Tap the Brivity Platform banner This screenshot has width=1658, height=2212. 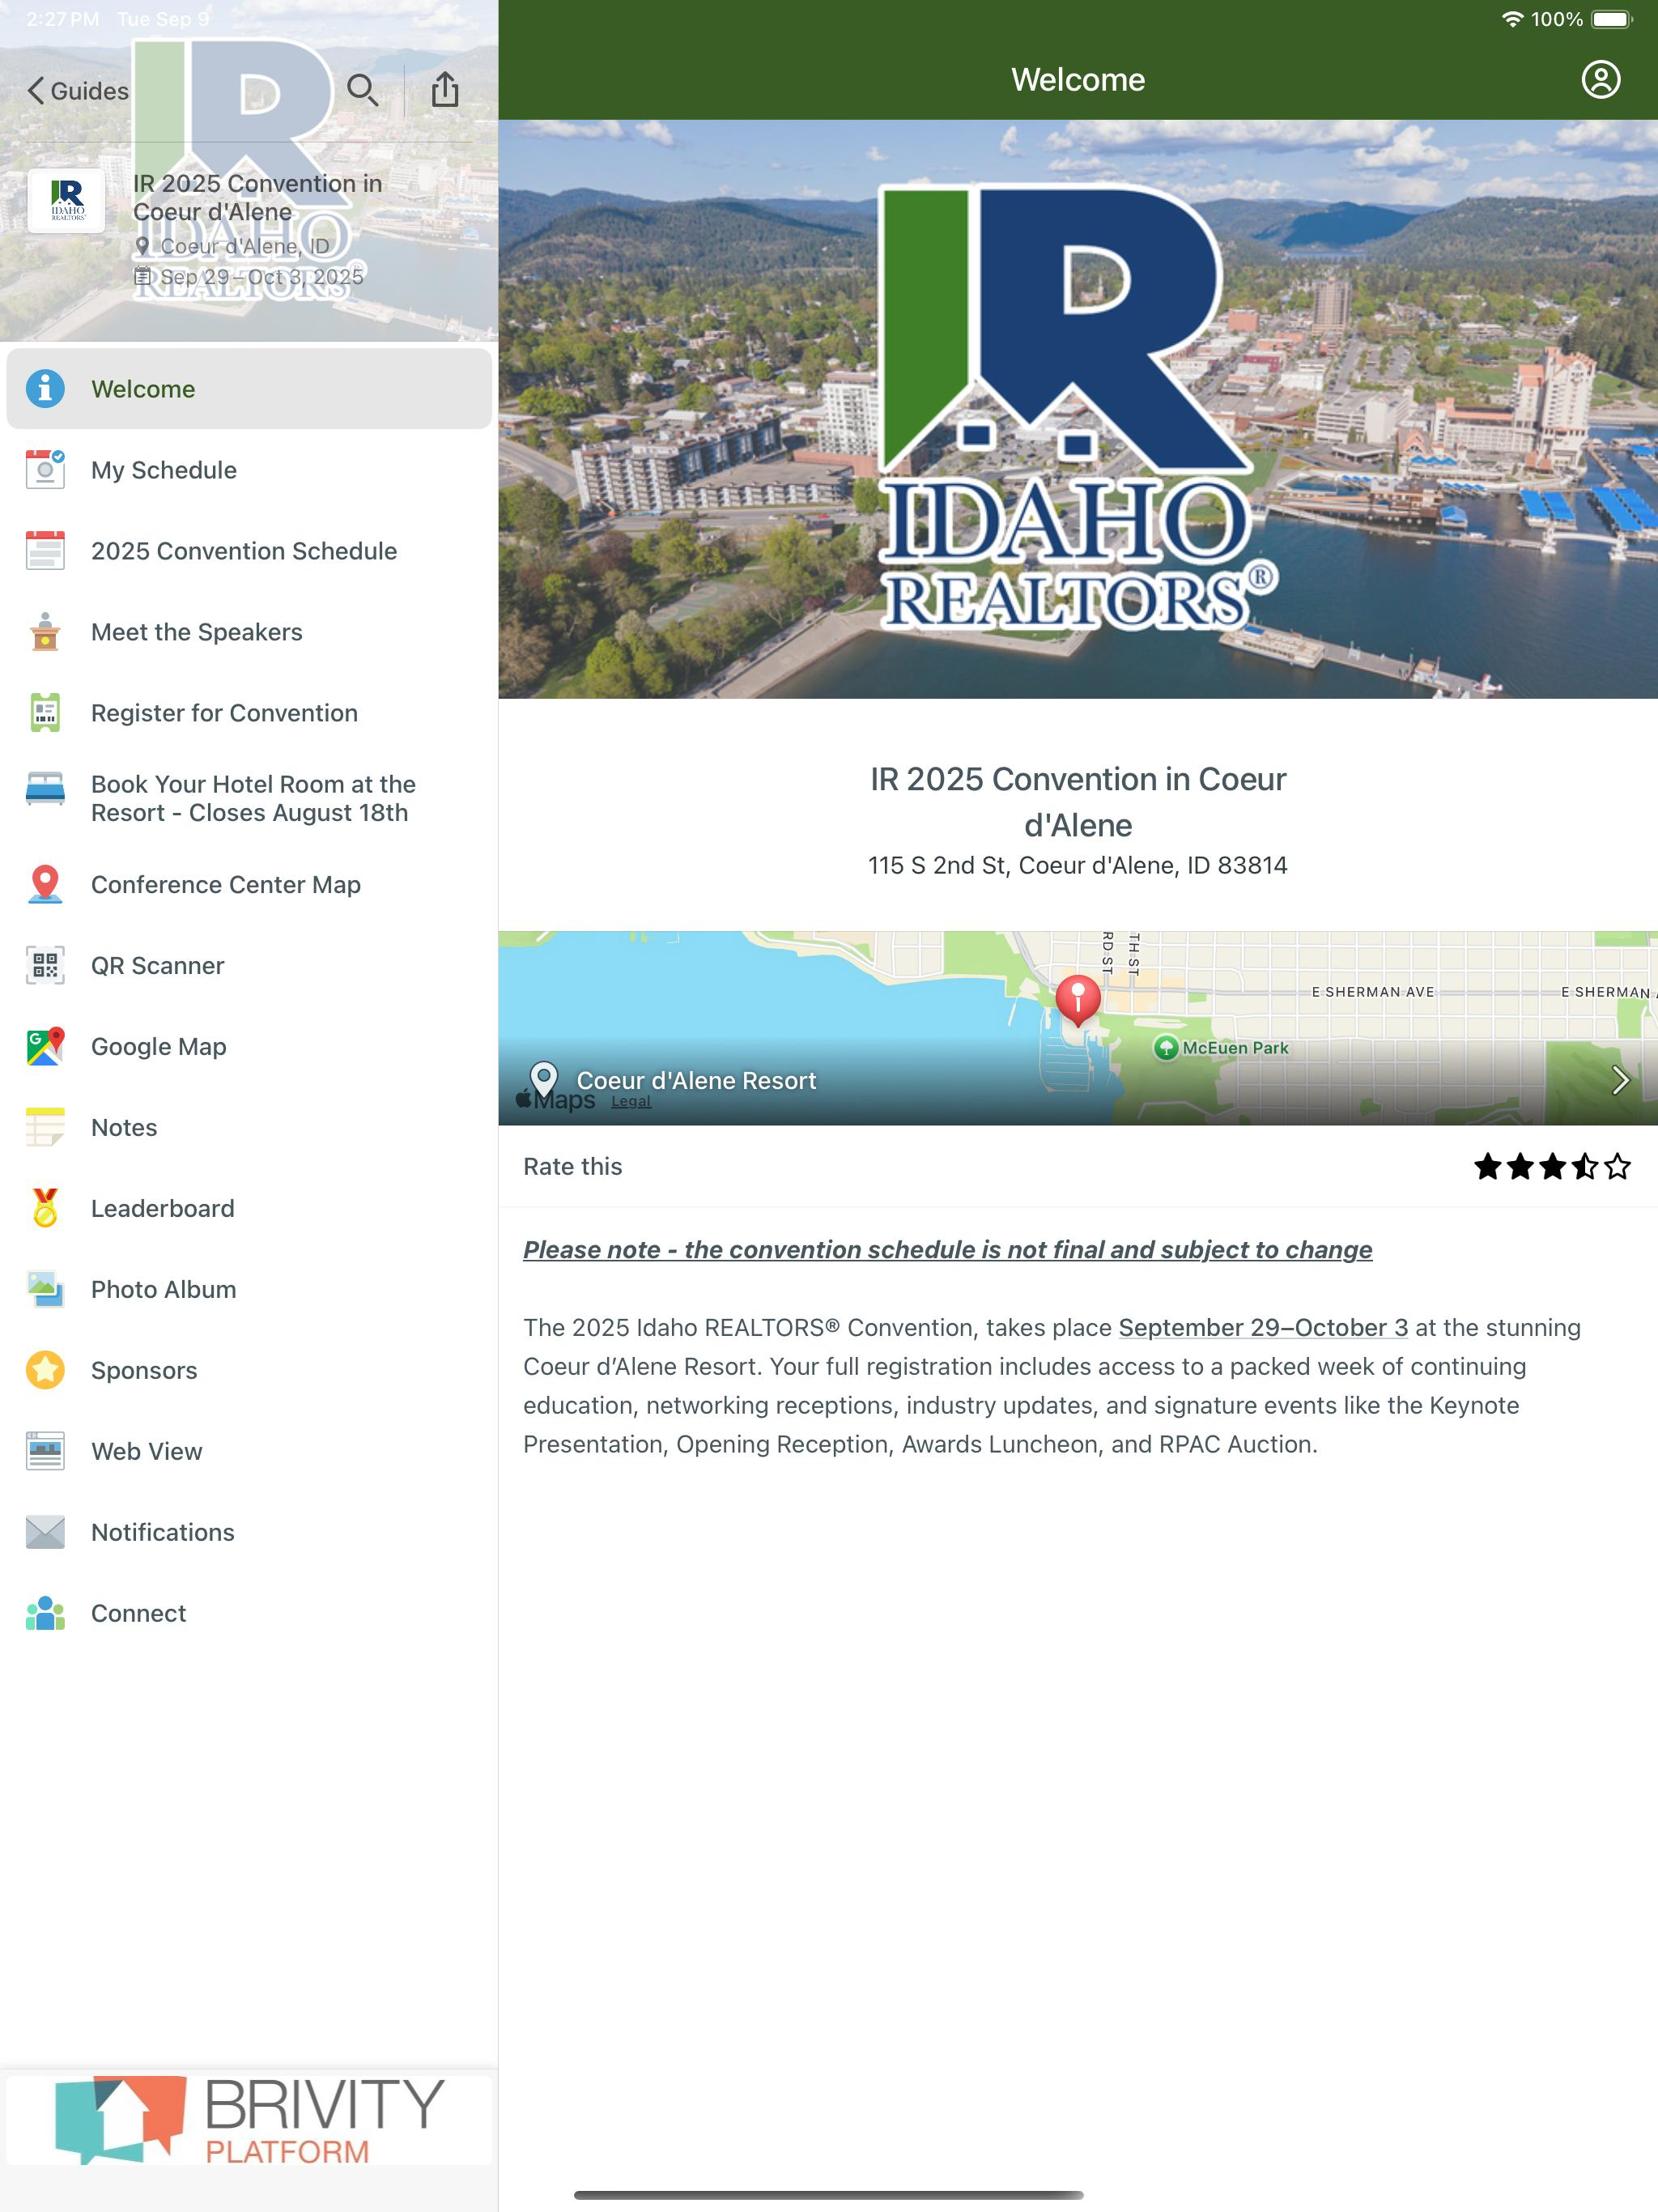tap(249, 2120)
